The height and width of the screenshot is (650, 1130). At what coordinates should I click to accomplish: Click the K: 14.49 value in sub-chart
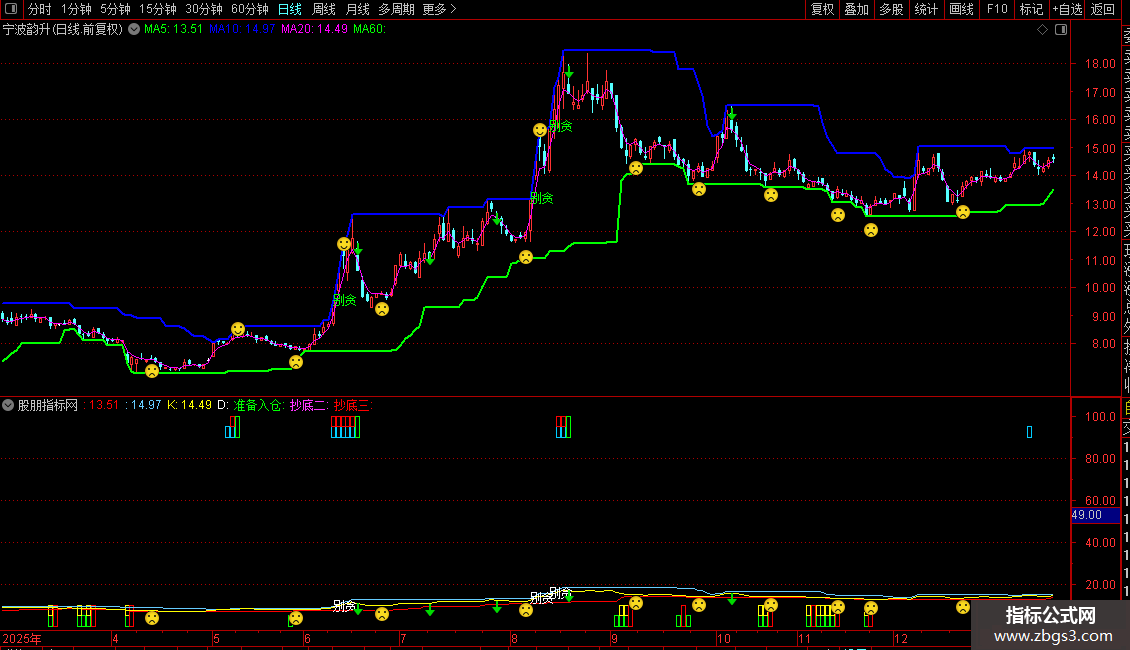pos(190,405)
